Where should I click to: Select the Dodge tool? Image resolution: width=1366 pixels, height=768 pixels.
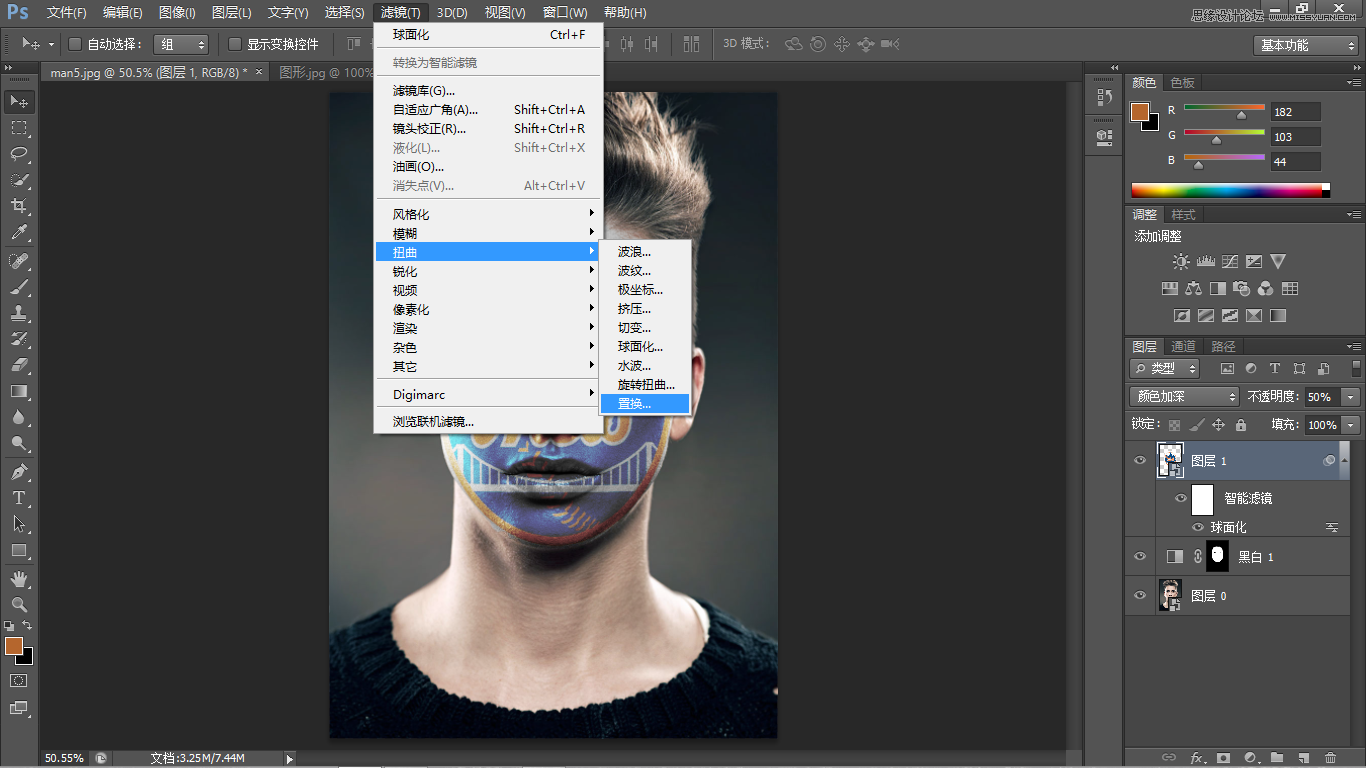click(19, 443)
